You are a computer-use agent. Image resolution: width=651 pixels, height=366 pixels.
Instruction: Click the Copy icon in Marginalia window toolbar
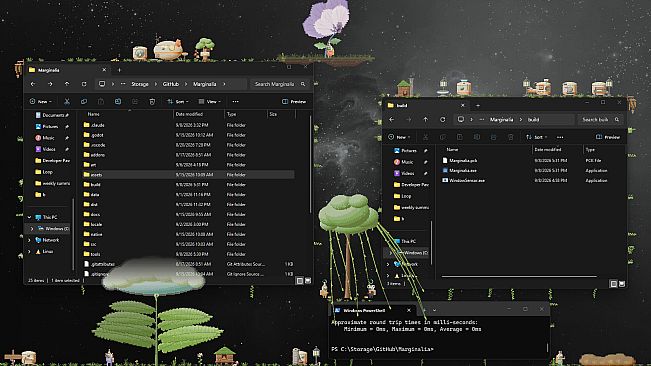click(x=84, y=101)
